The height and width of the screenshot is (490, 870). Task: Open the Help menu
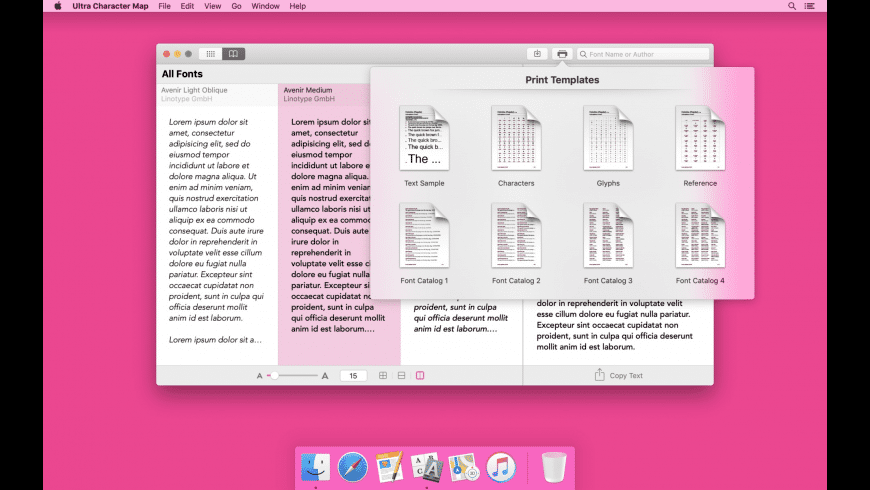click(297, 6)
